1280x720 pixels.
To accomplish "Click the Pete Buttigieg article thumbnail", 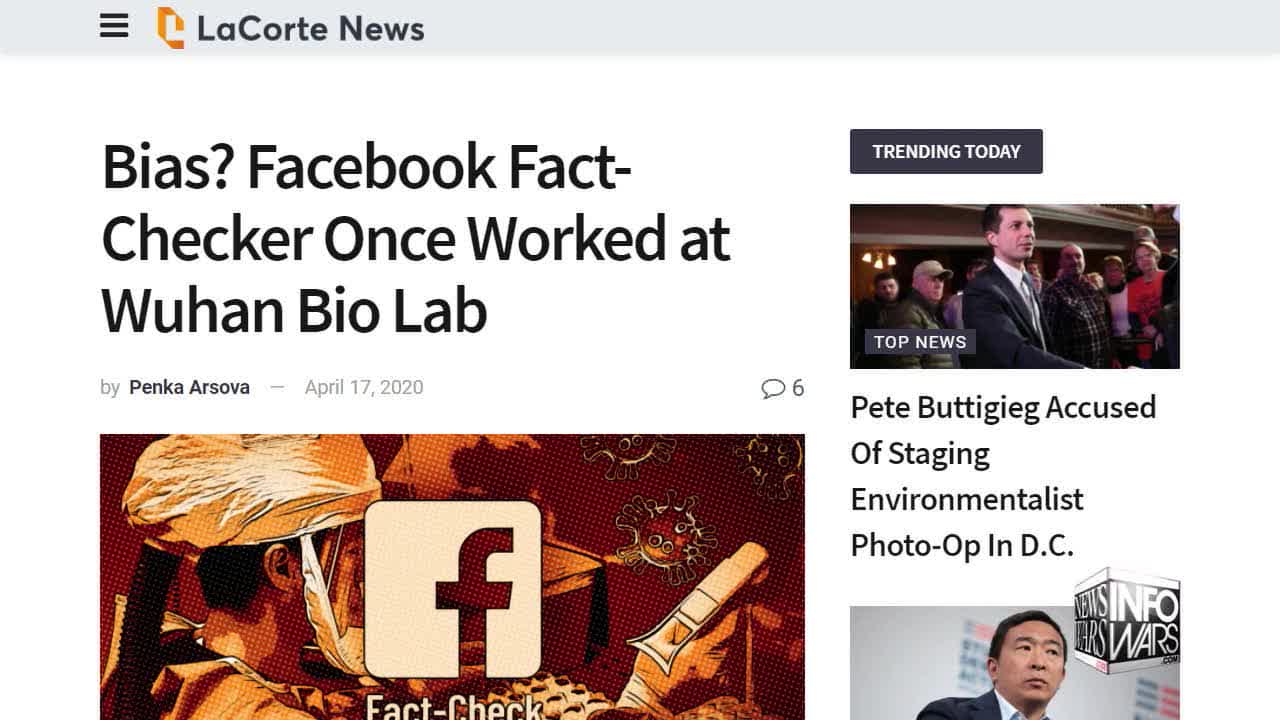I will click(1014, 270).
